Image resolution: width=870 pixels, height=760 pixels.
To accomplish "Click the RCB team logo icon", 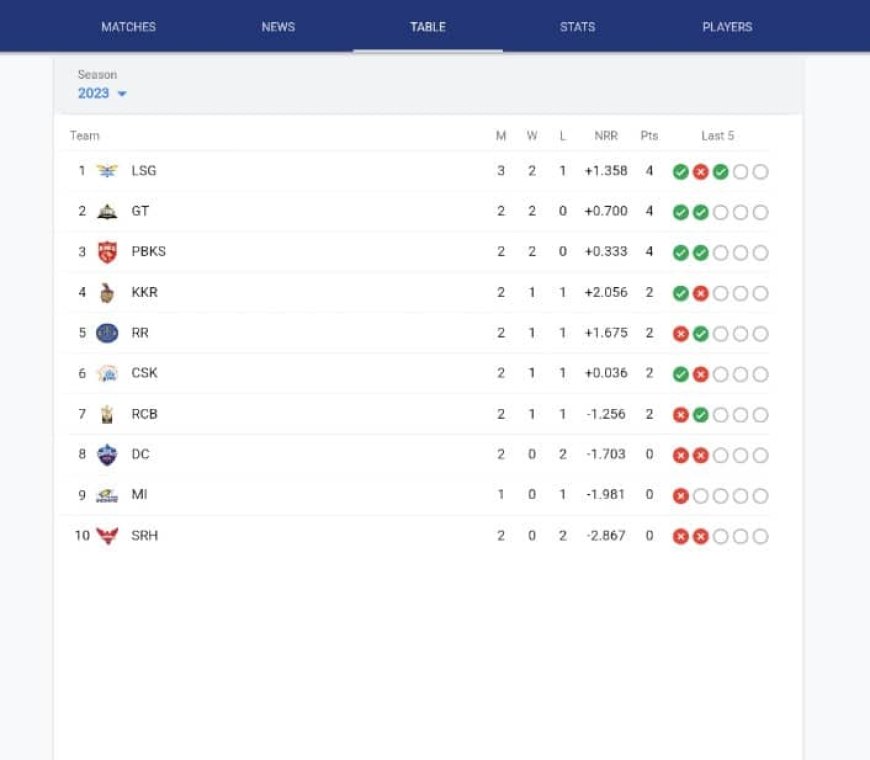I will [107, 414].
